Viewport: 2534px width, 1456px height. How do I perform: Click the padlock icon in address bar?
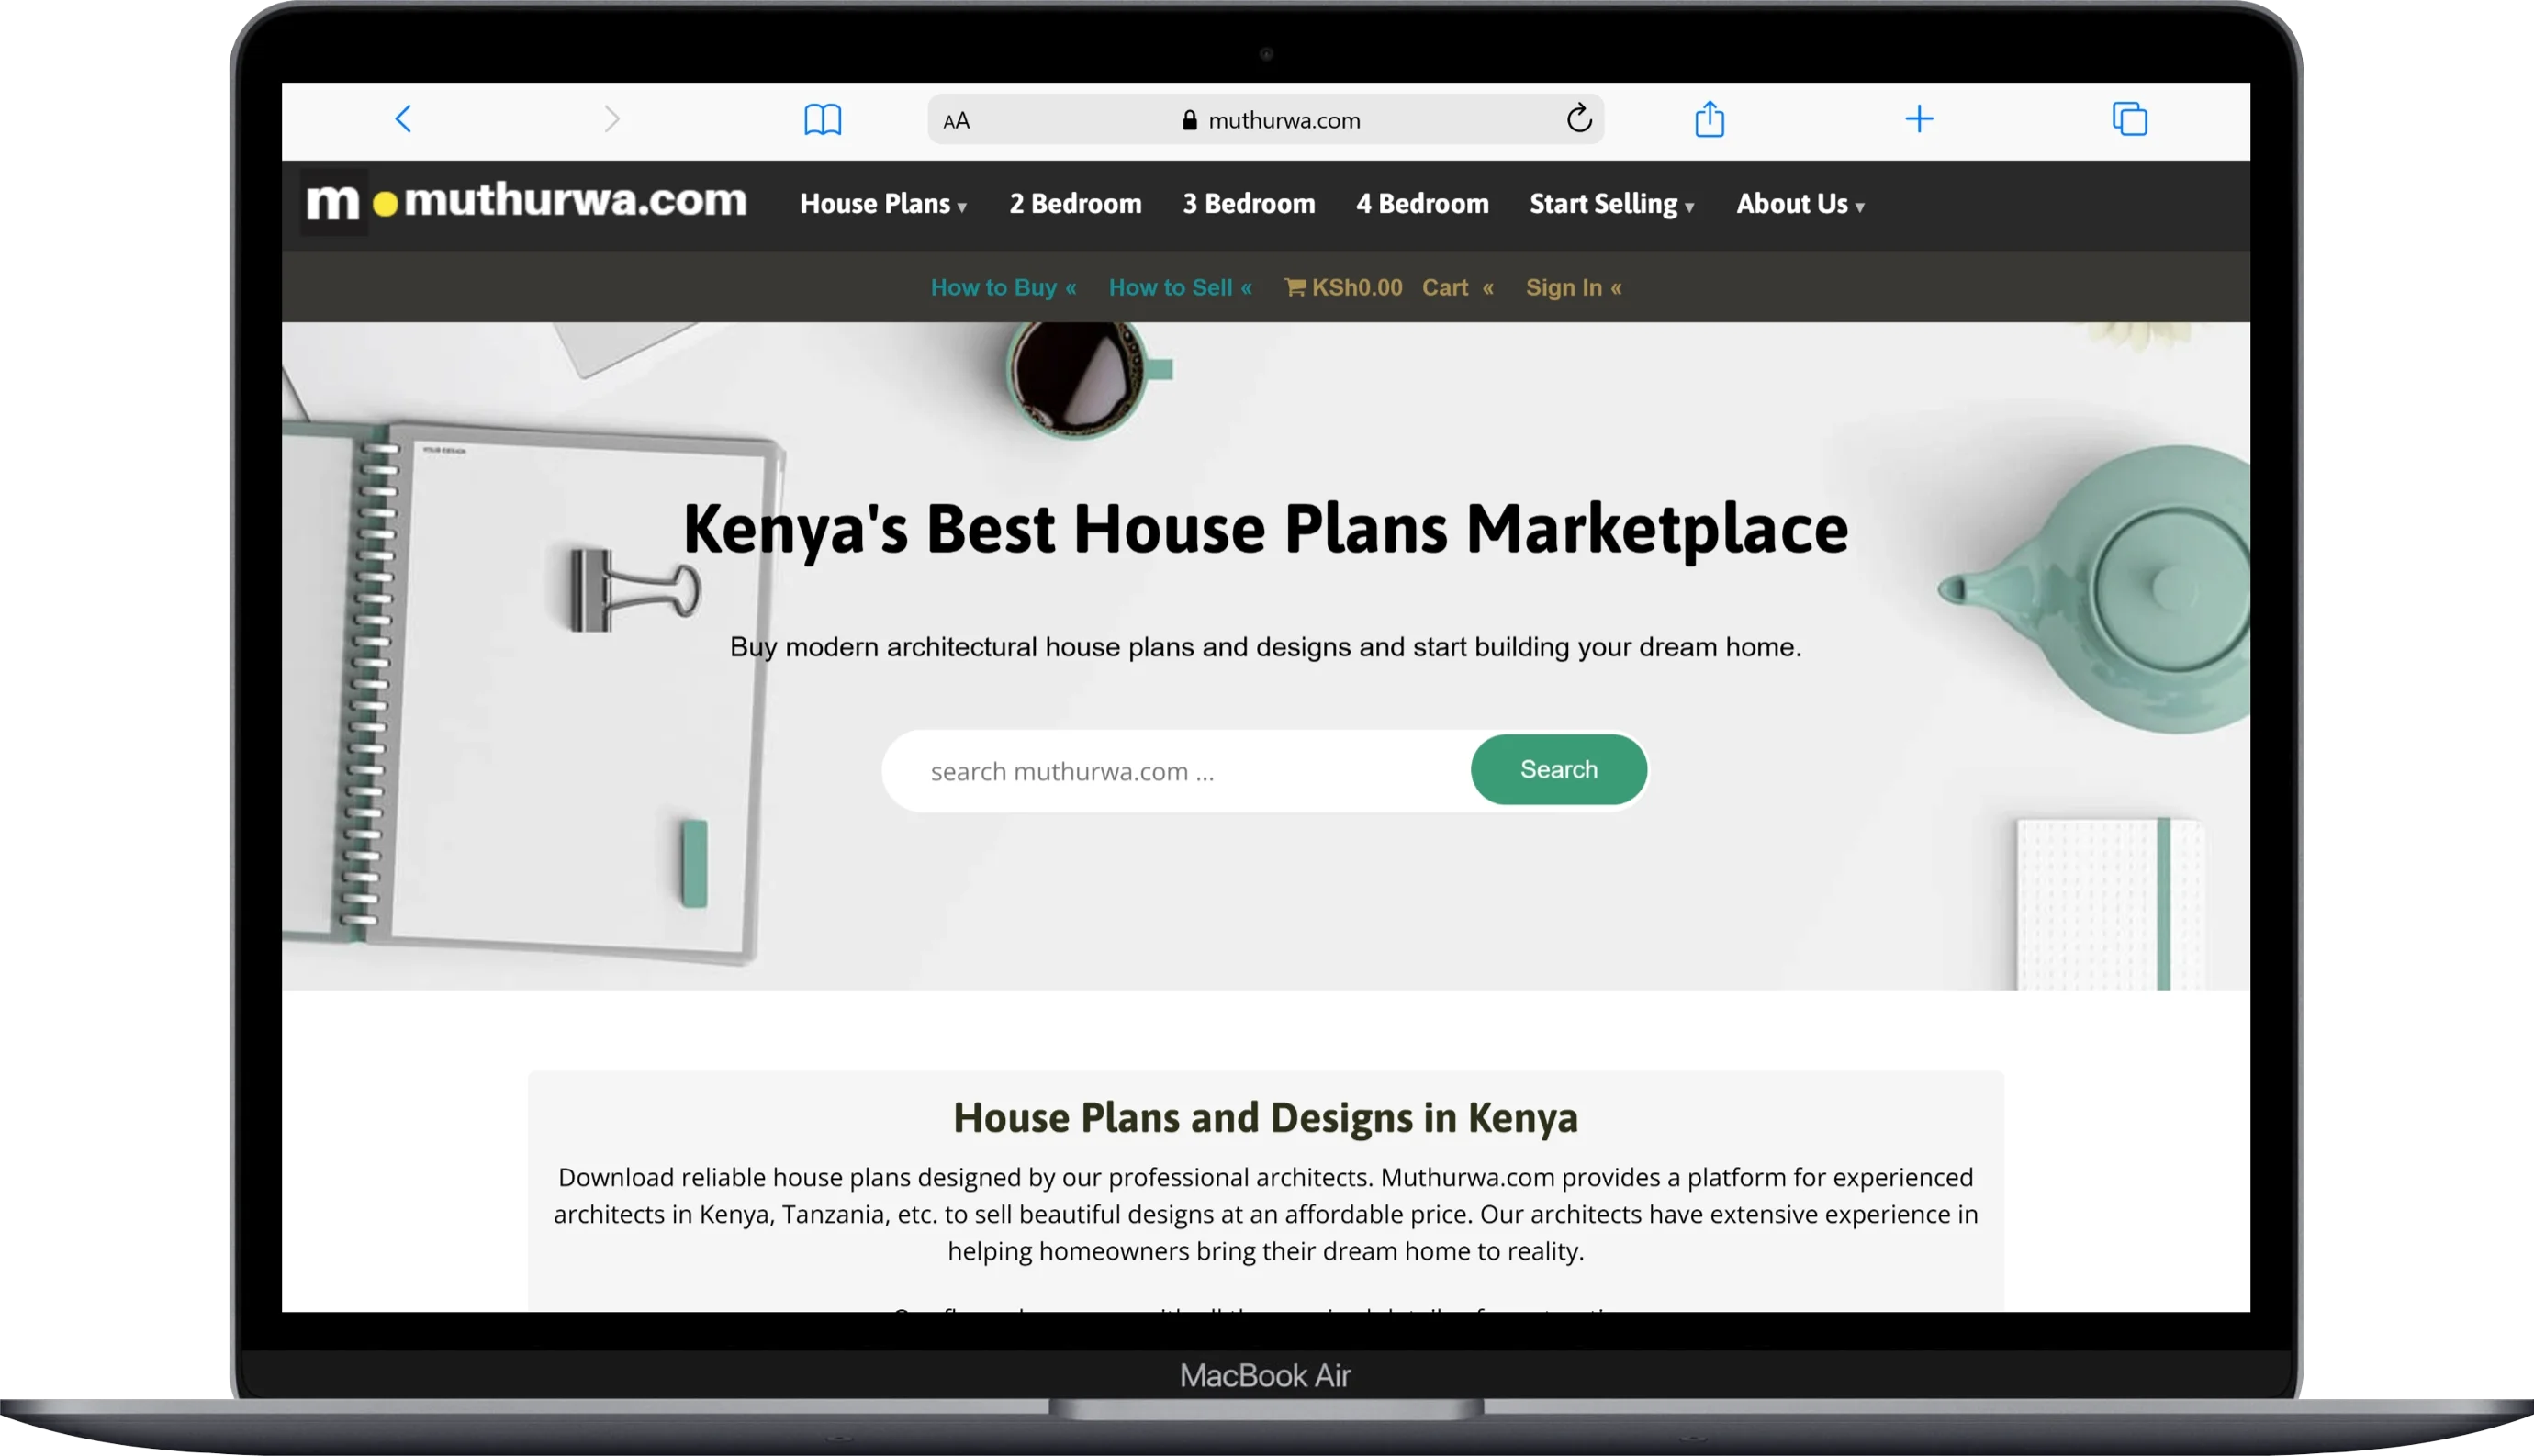(1189, 120)
